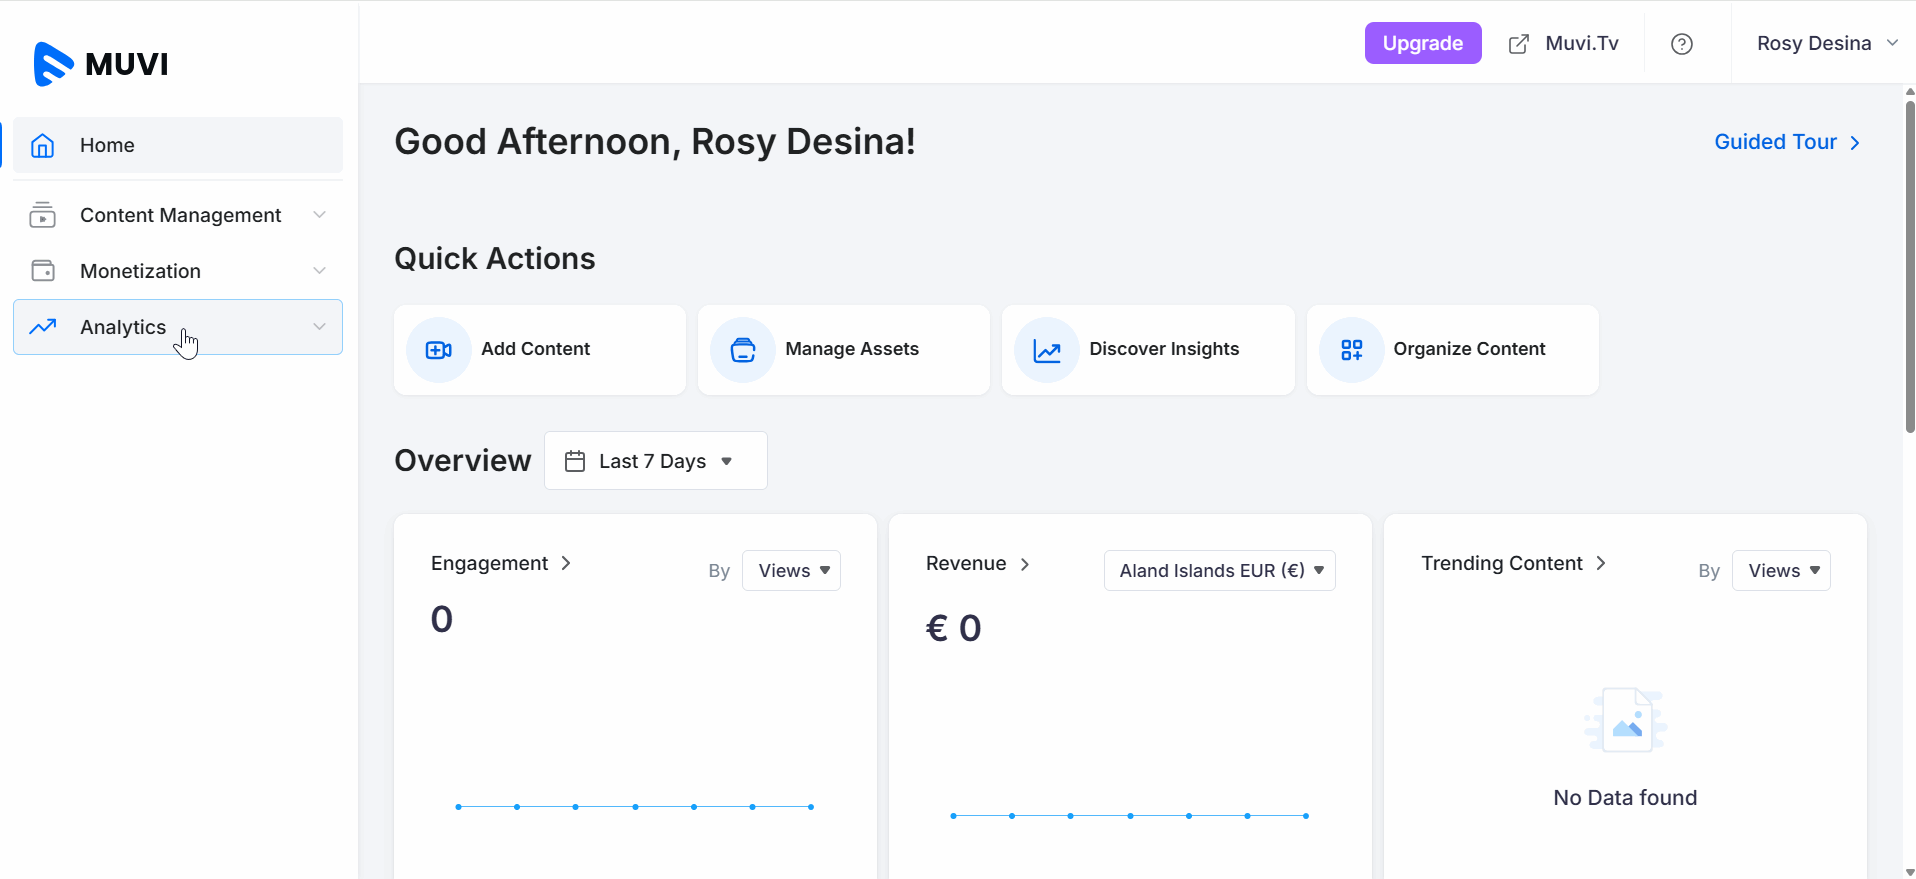Open the Rosy Desina account menu
Screen dimensions: 1916x879
pyautogui.click(x=1826, y=43)
